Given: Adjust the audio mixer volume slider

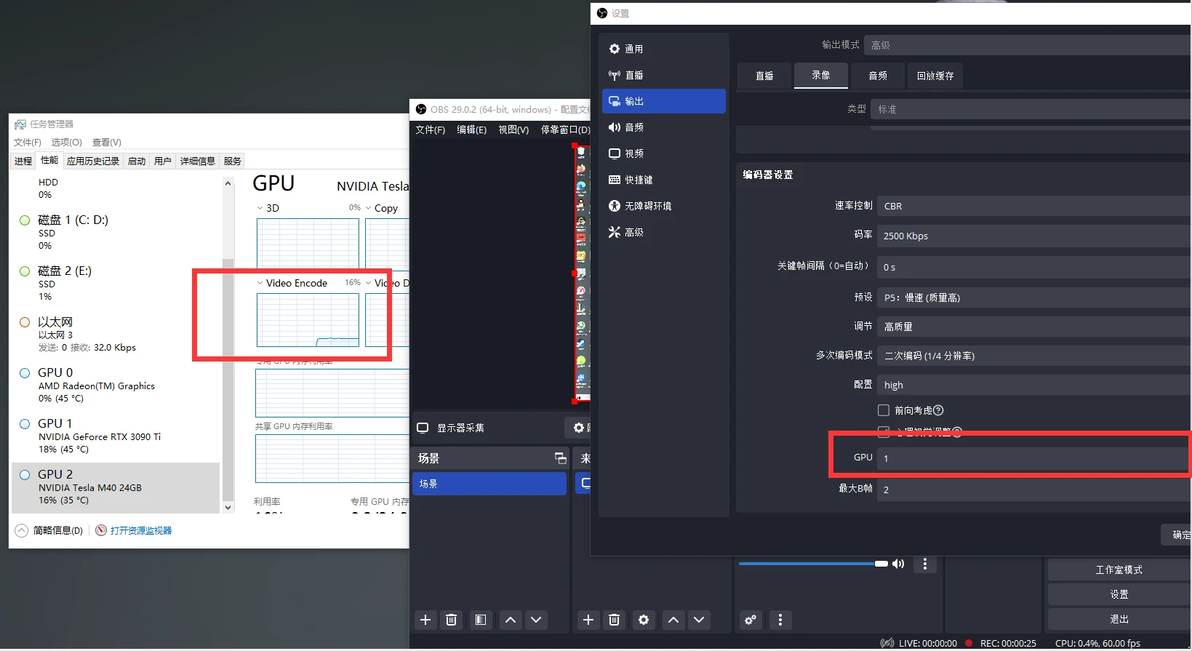Looking at the screenshot, I should (x=812, y=564).
